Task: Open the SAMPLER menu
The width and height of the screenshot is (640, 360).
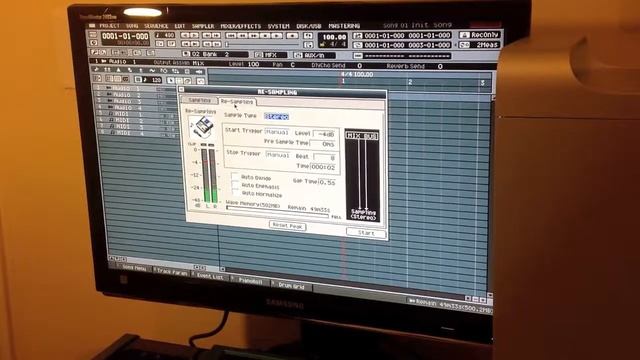Action: [203, 26]
